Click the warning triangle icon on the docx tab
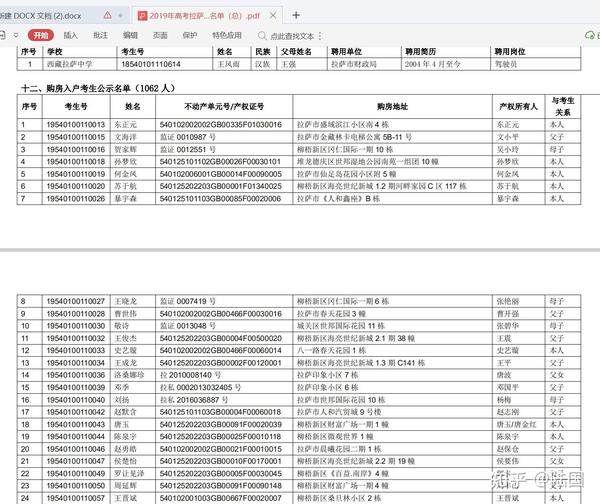The height and width of the screenshot is (504, 600). [x=108, y=15]
